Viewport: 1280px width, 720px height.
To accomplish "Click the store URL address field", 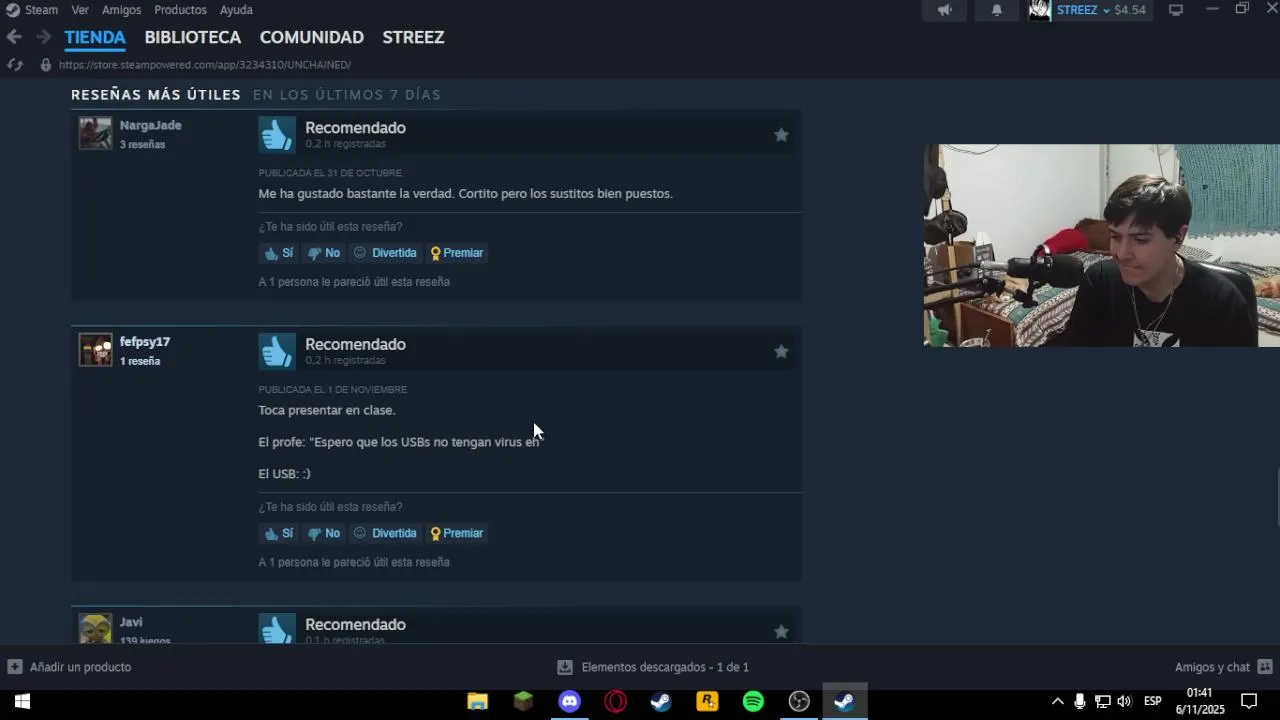I will tap(205, 64).
